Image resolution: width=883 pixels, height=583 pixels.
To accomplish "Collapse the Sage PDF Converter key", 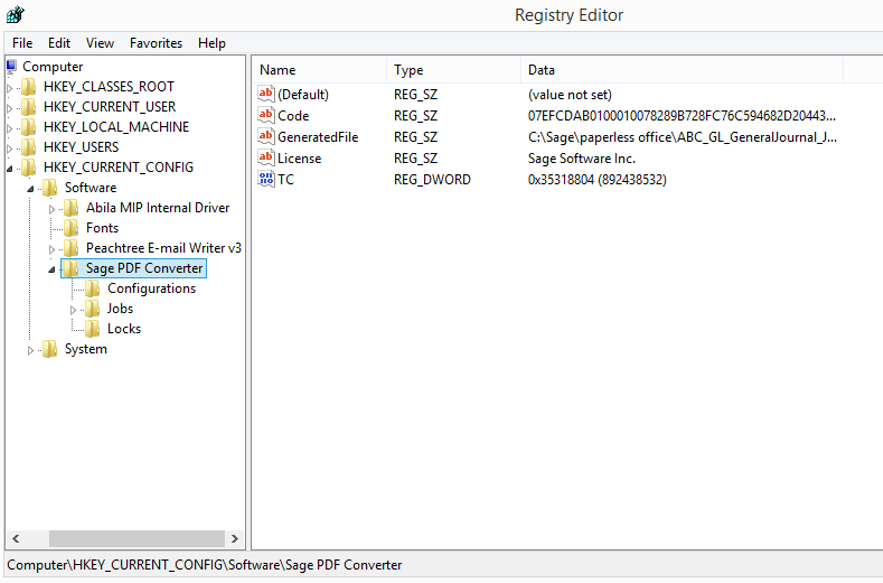I will pyautogui.click(x=51, y=270).
